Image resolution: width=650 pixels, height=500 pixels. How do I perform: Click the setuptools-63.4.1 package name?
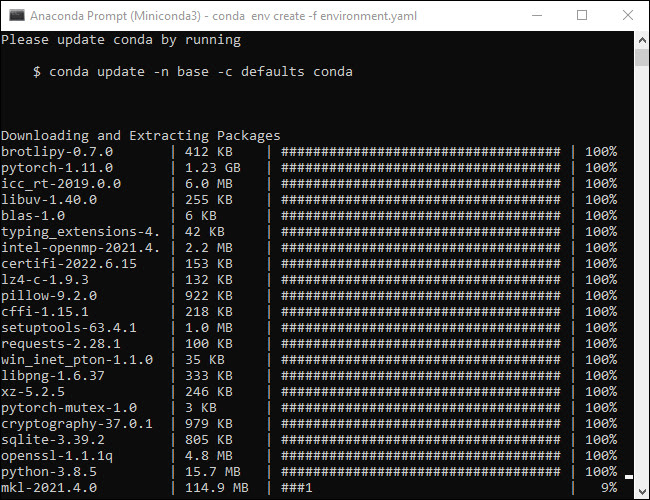(x=69, y=328)
